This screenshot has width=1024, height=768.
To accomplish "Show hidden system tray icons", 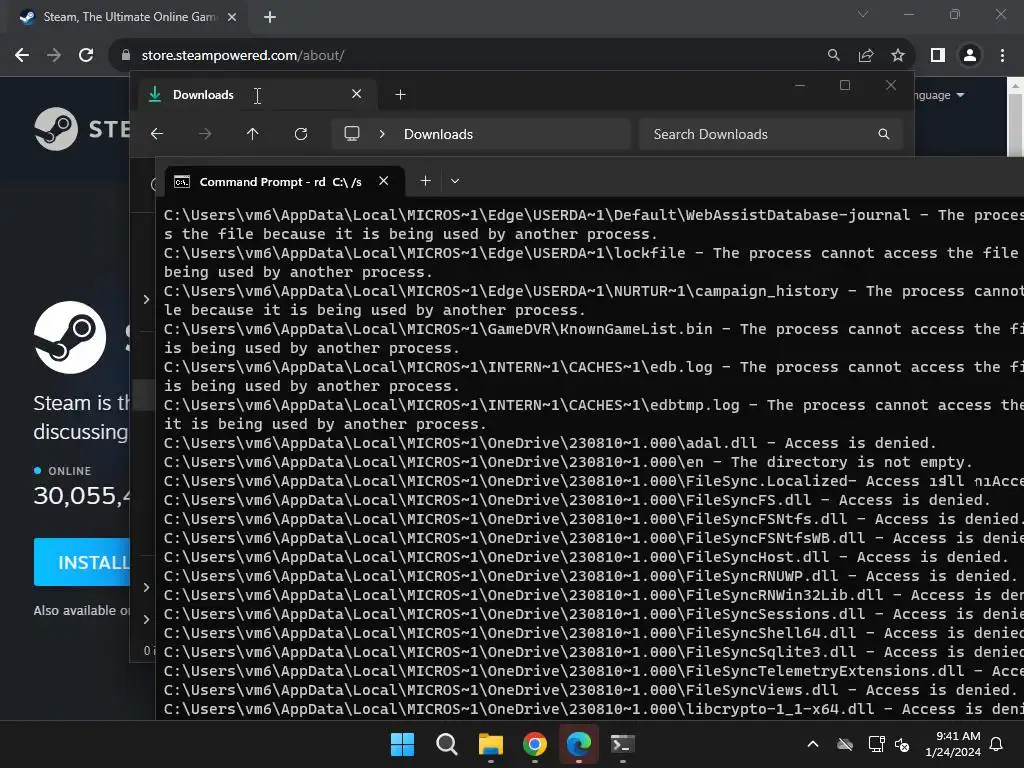I will [x=813, y=744].
